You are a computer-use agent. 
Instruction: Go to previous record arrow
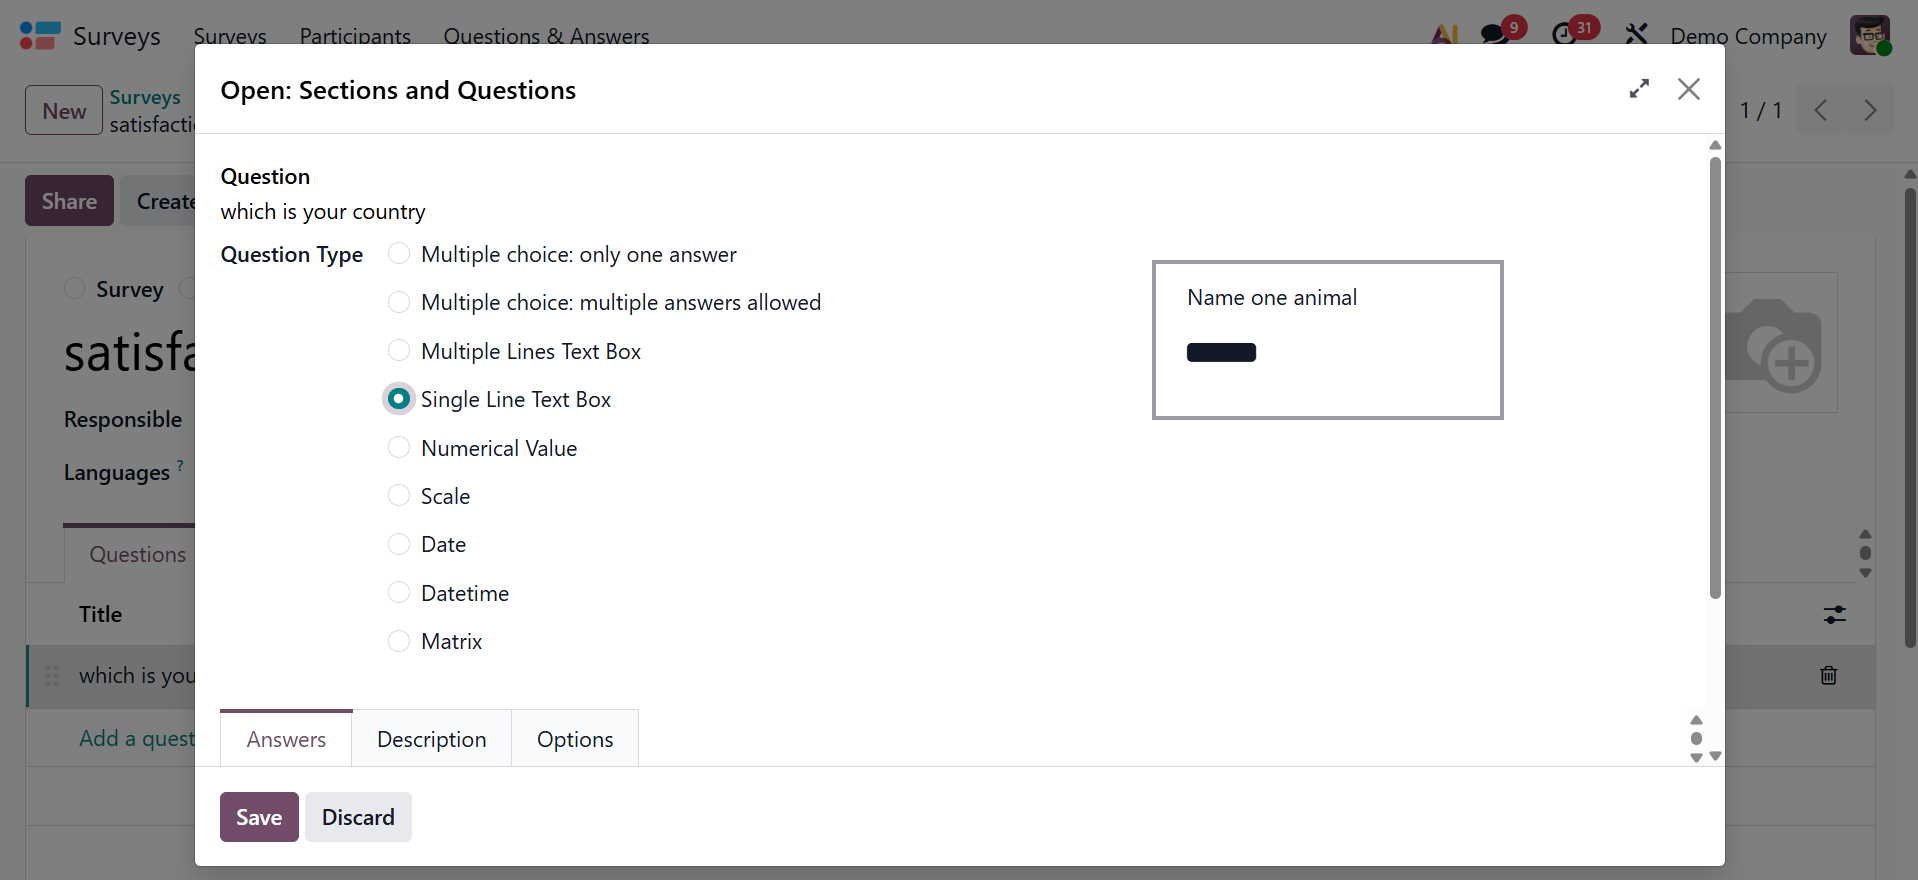(x=1821, y=110)
